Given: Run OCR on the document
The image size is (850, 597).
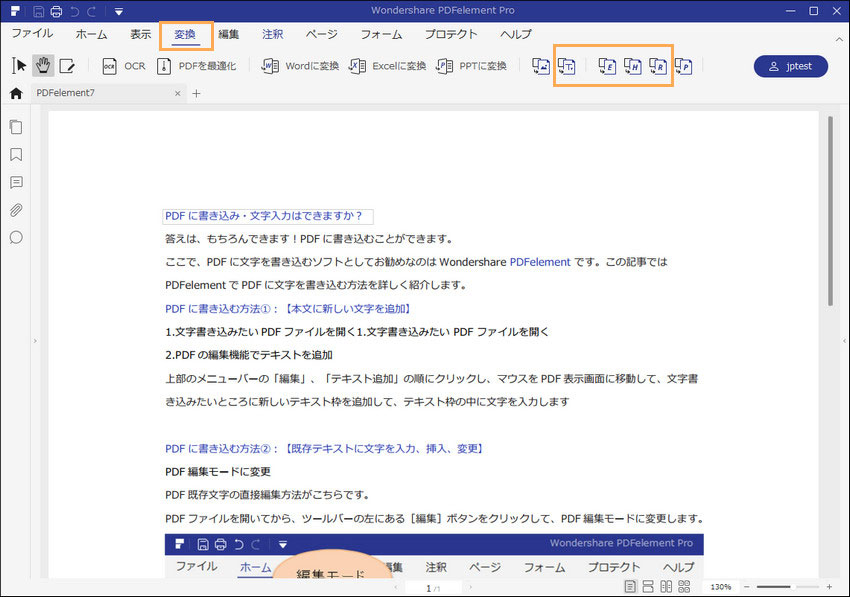Looking at the screenshot, I should point(124,66).
